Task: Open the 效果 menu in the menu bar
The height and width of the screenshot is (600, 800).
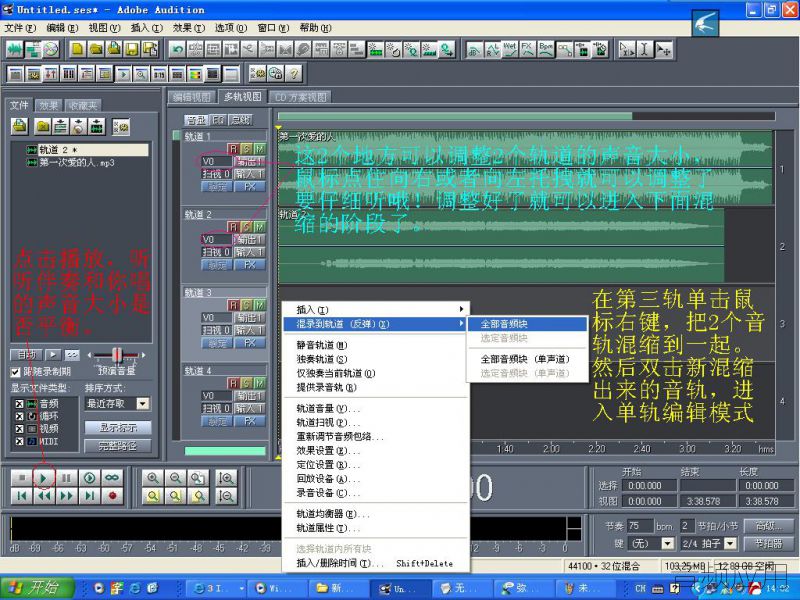Action: [189, 28]
